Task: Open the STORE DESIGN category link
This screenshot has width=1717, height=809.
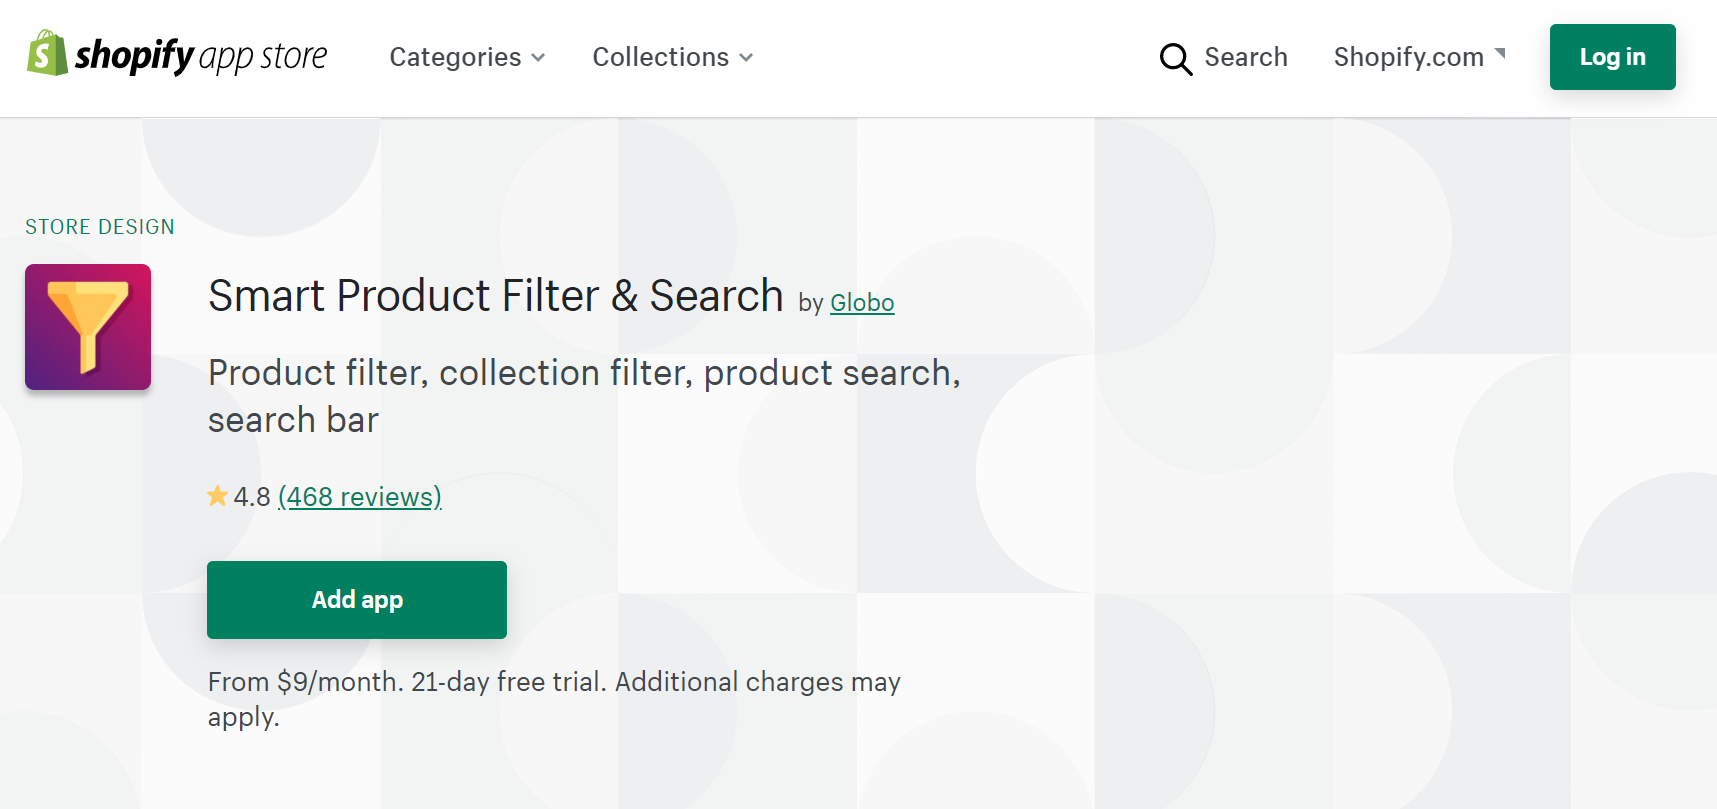Action: [x=100, y=227]
